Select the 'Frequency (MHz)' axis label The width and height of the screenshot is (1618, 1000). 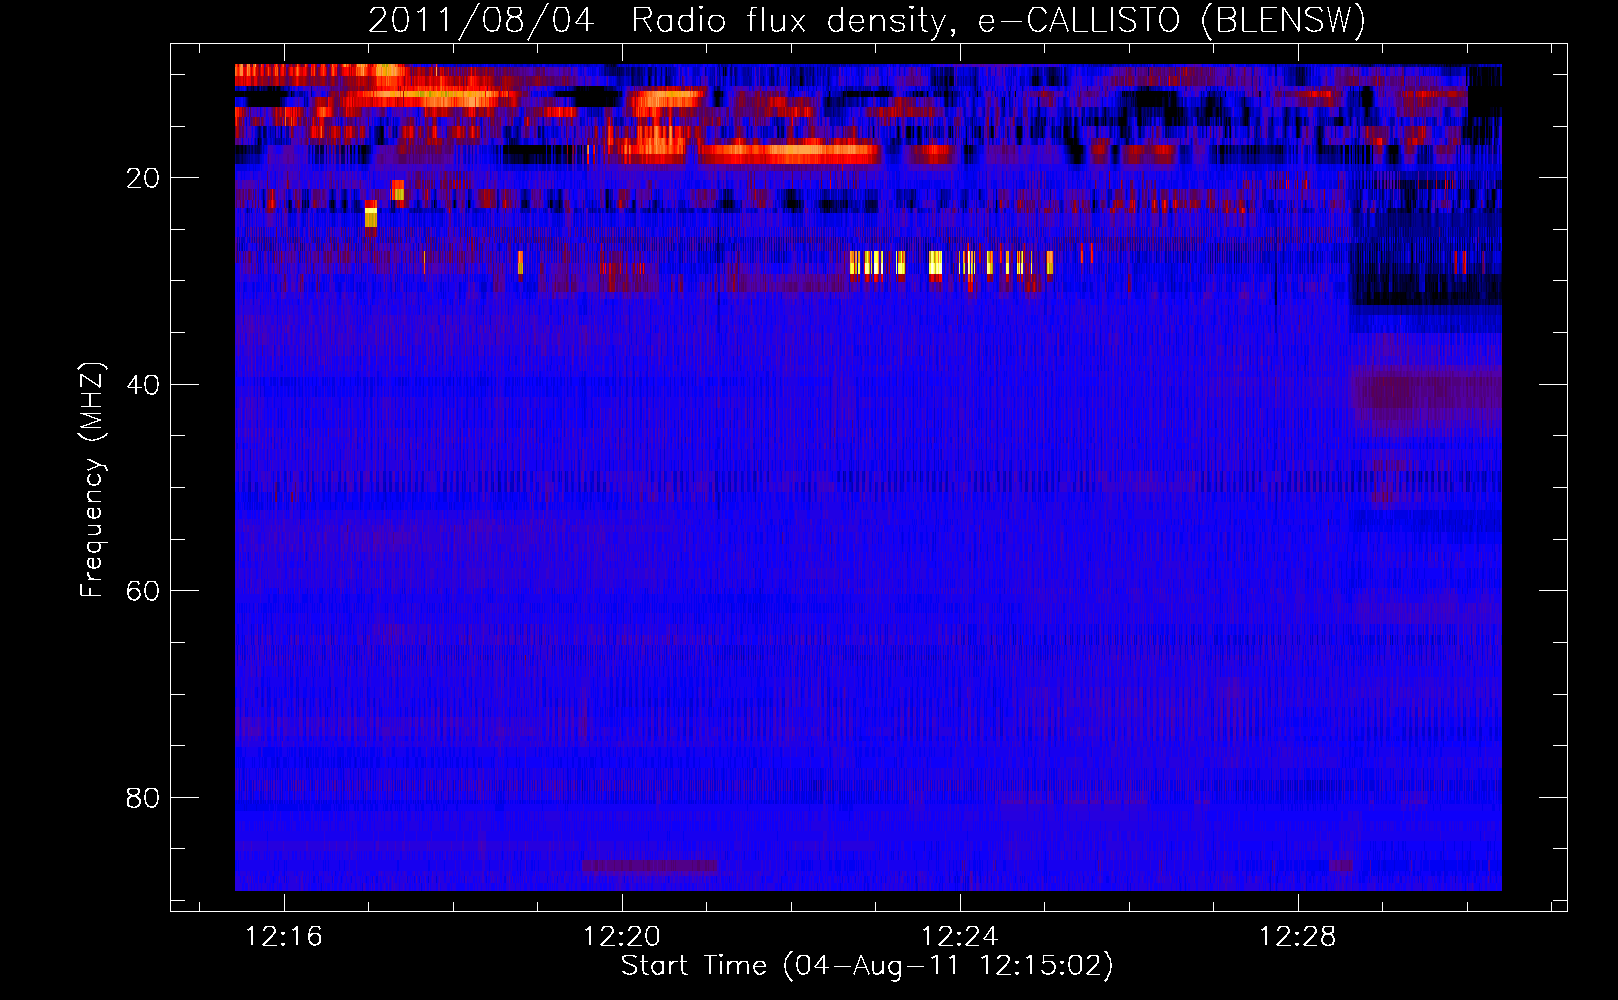[92, 480]
